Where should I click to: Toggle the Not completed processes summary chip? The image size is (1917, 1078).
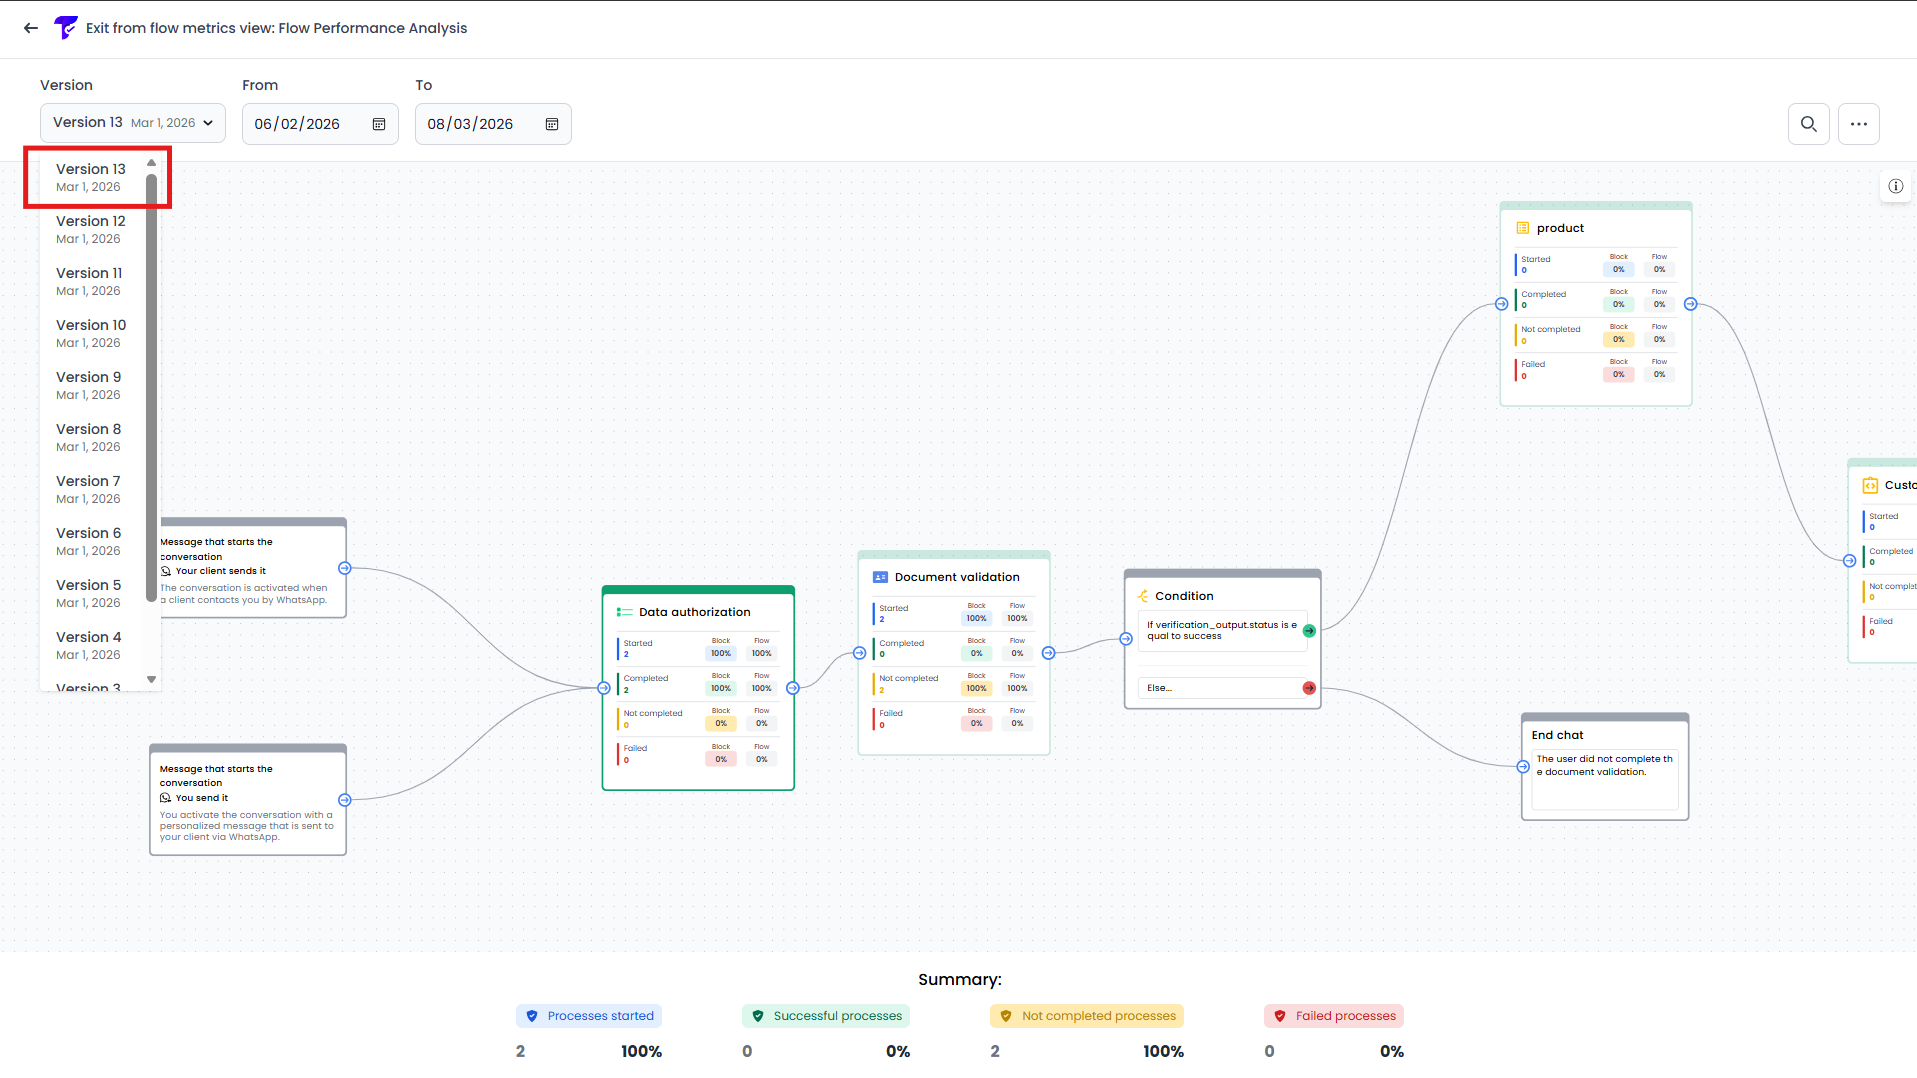(x=1086, y=1015)
